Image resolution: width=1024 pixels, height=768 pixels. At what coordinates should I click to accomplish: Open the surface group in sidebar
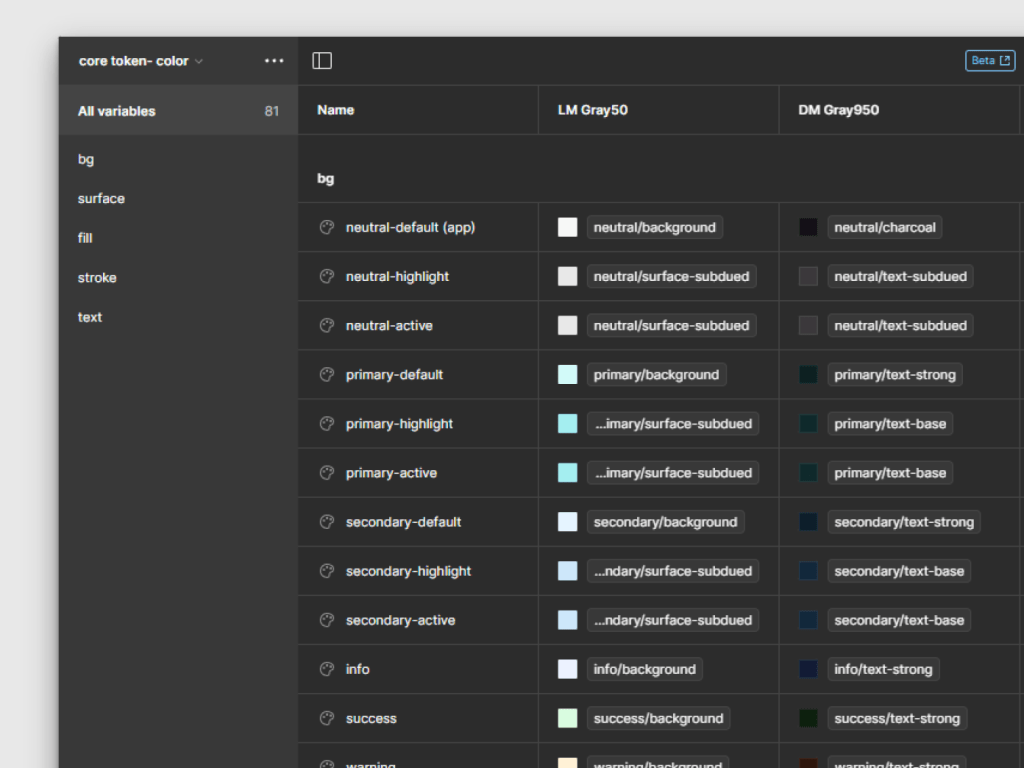(101, 199)
